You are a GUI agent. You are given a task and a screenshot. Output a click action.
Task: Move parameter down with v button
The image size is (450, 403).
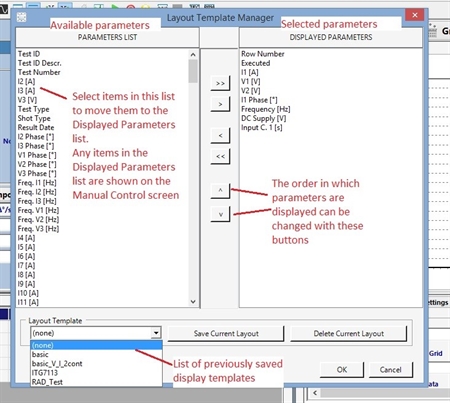[220, 214]
